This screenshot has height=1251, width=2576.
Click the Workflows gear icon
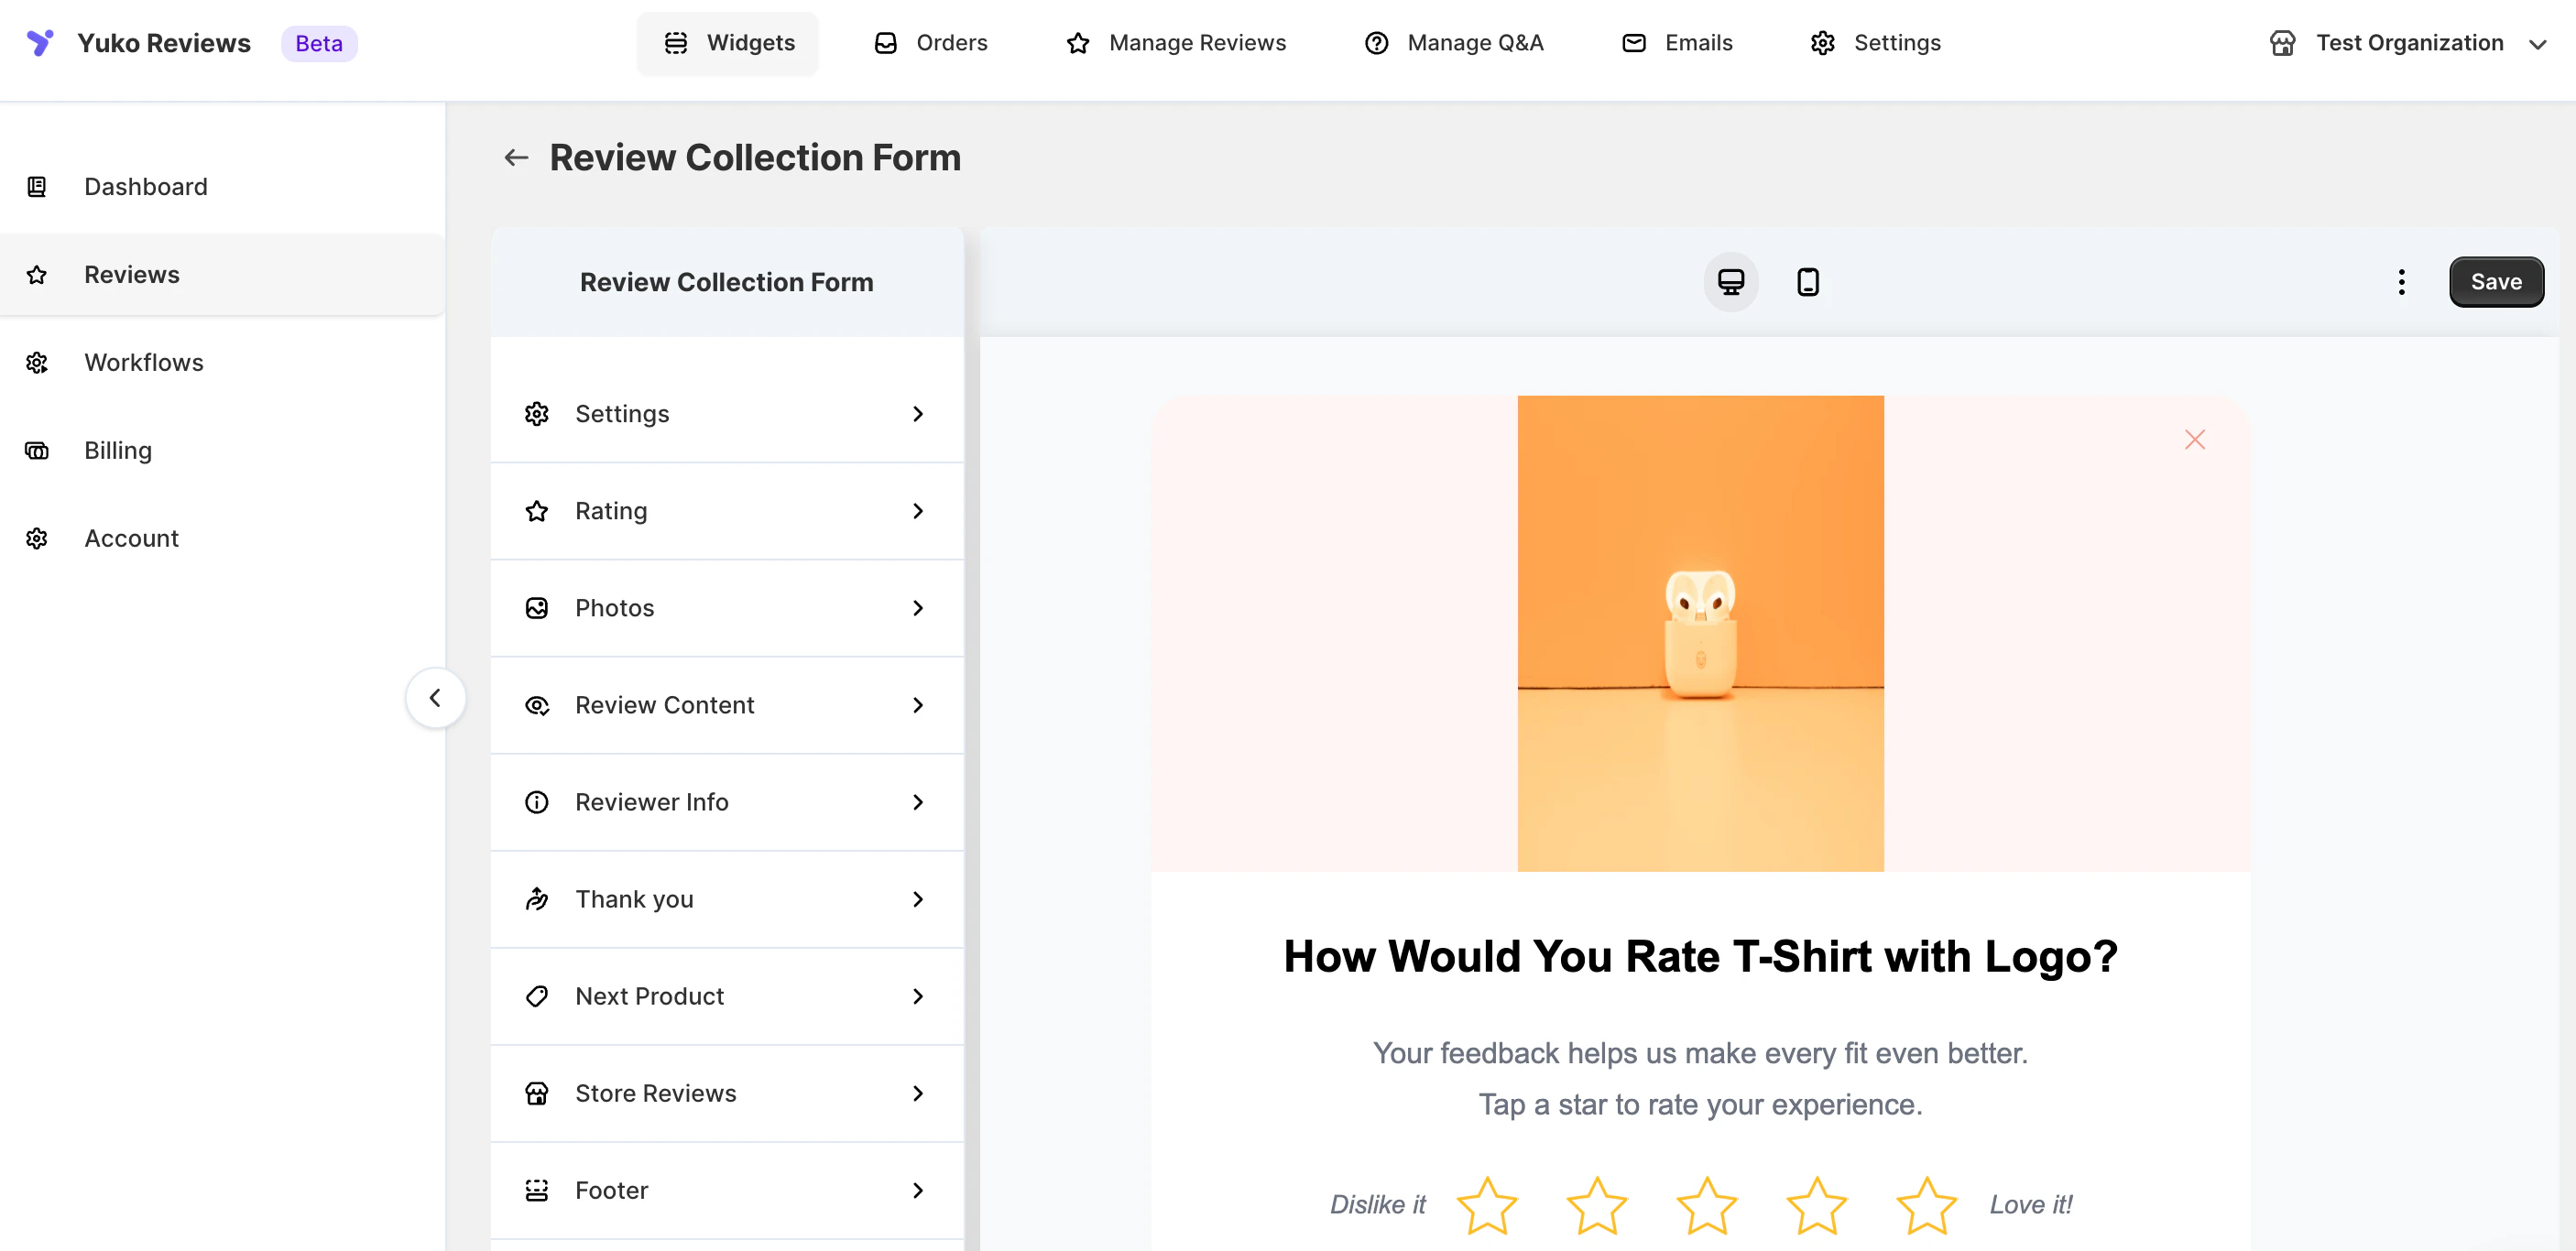click(x=37, y=363)
